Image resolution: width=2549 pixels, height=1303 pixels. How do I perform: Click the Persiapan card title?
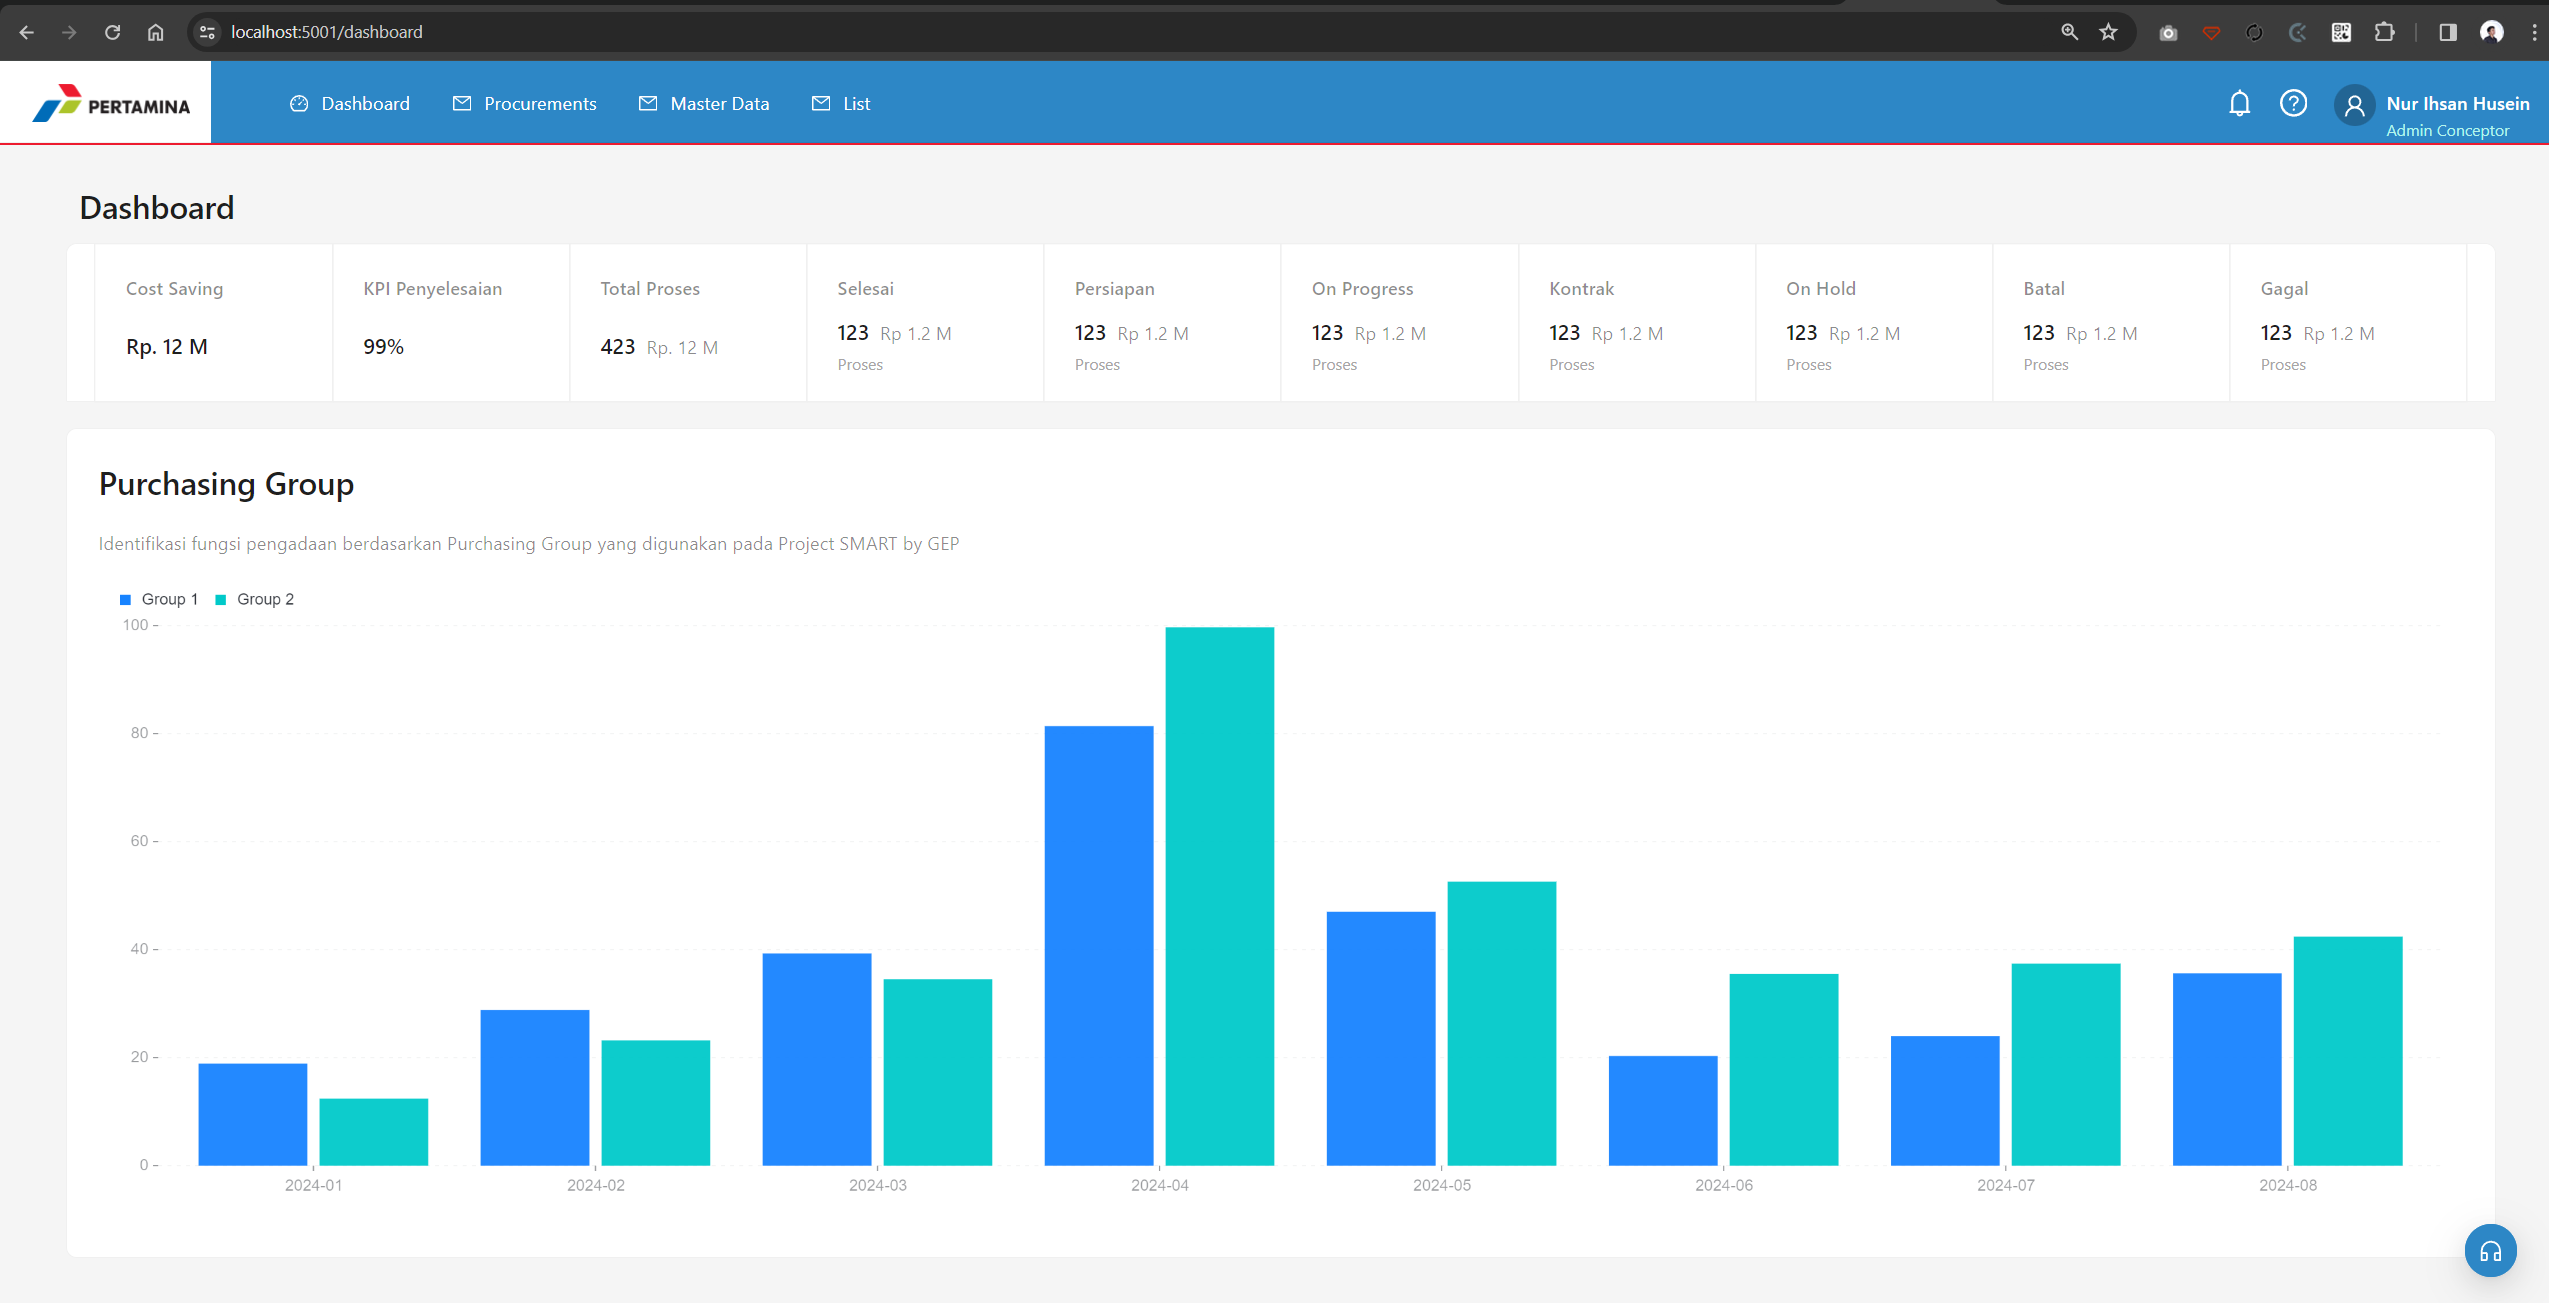point(1114,288)
